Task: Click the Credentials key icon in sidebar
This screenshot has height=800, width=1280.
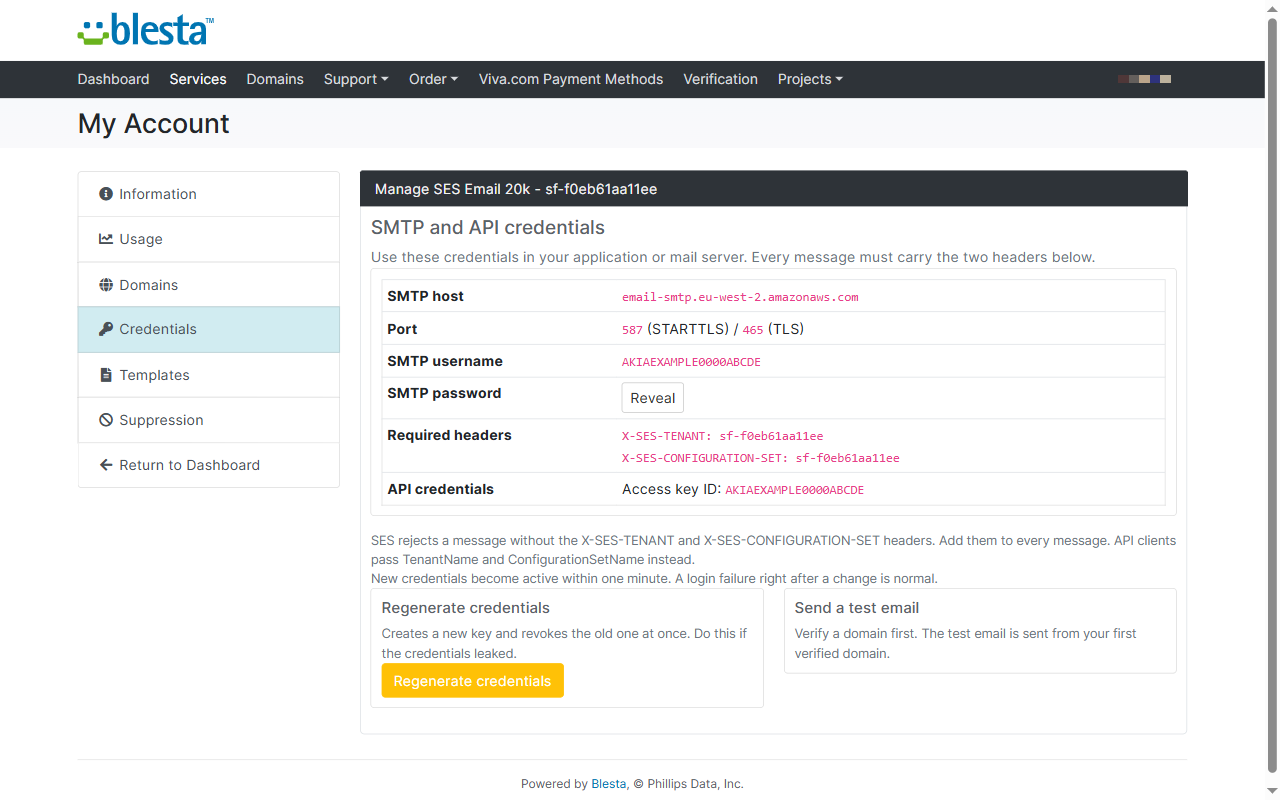Action: 106,329
